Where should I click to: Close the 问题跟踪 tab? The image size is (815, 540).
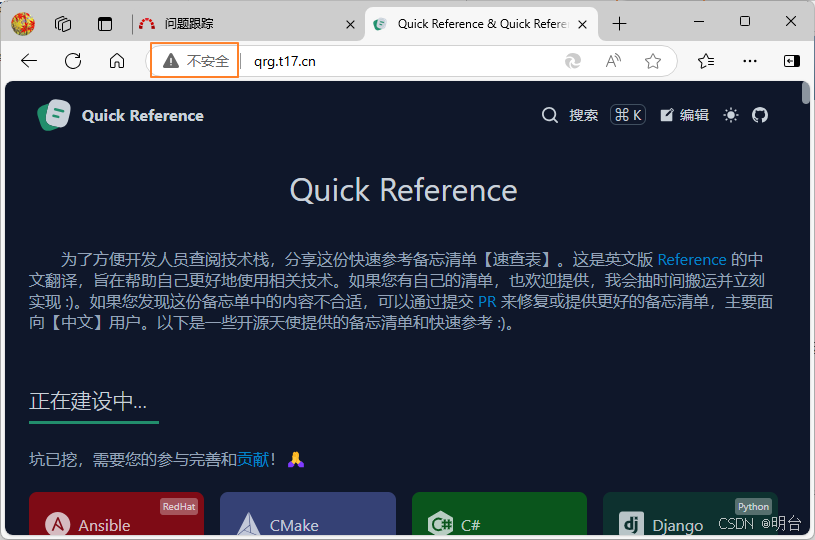point(350,24)
